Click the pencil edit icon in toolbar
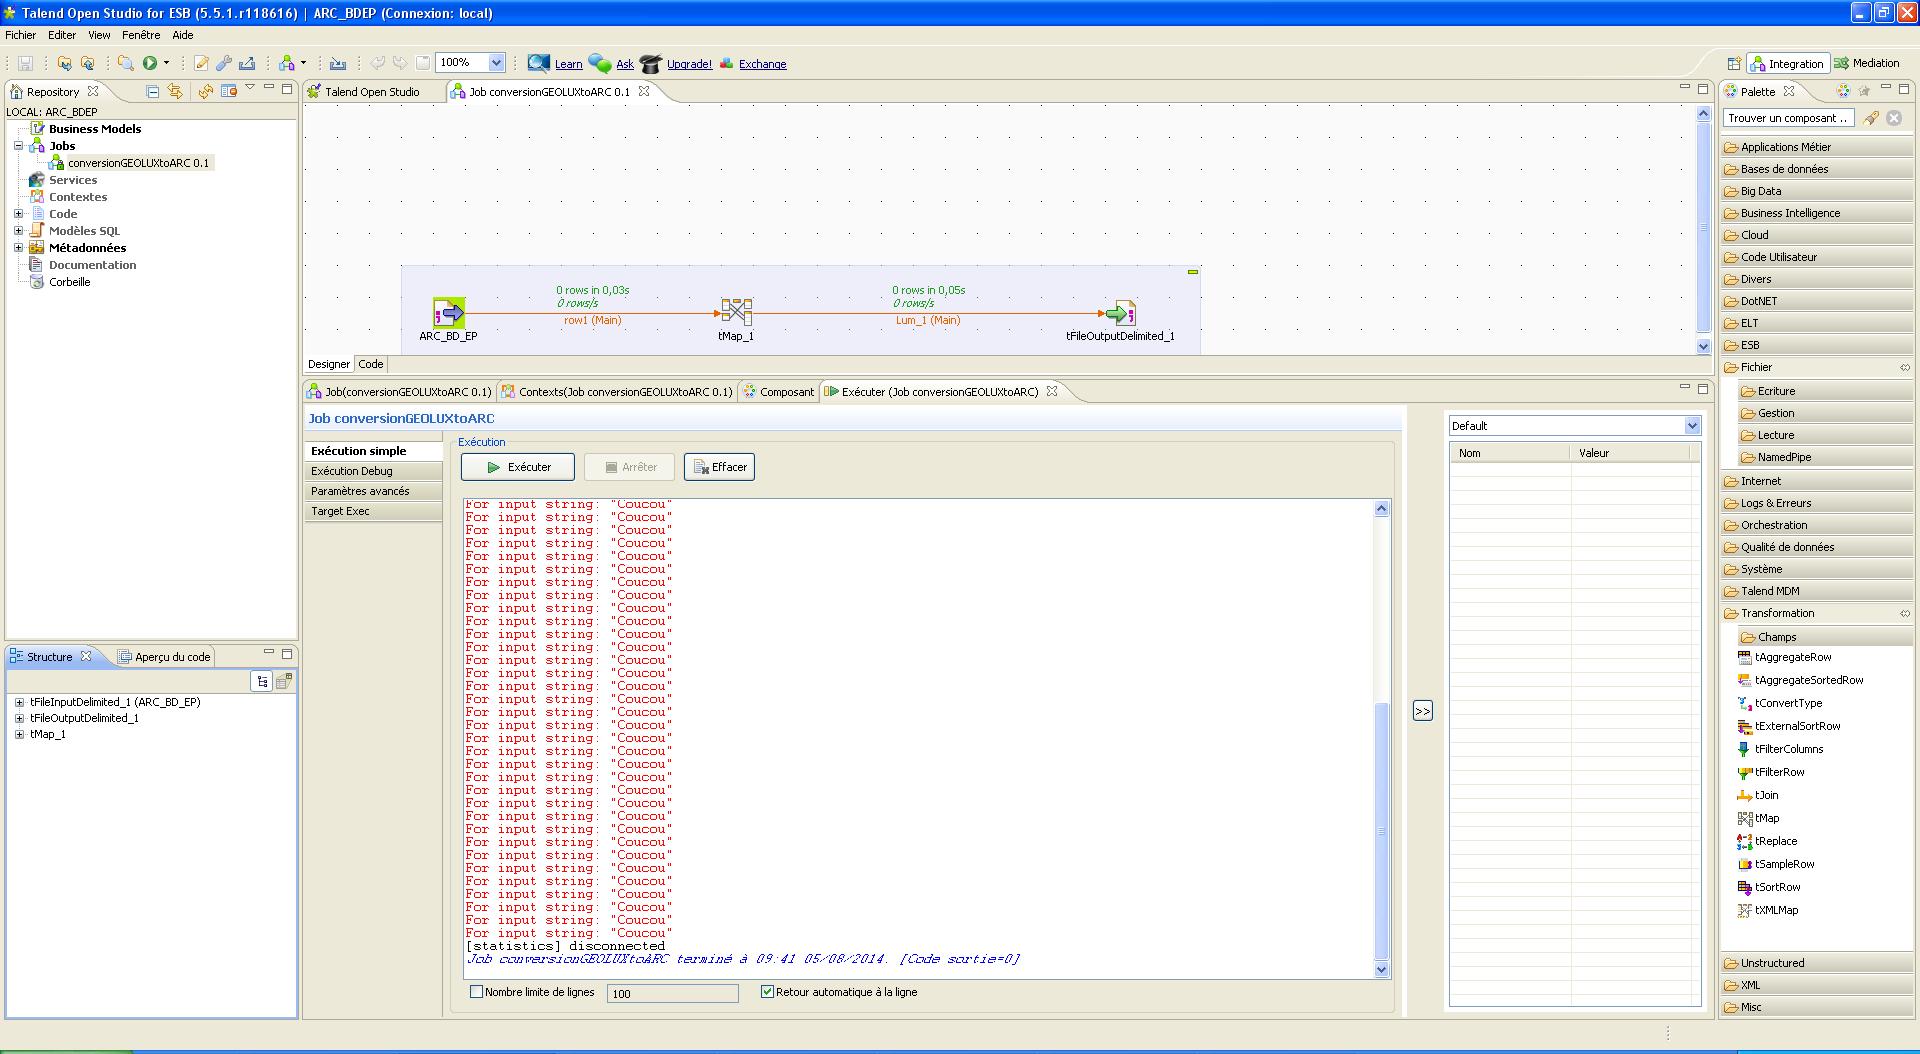Viewport: 1920px width, 1054px height. point(201,63)
